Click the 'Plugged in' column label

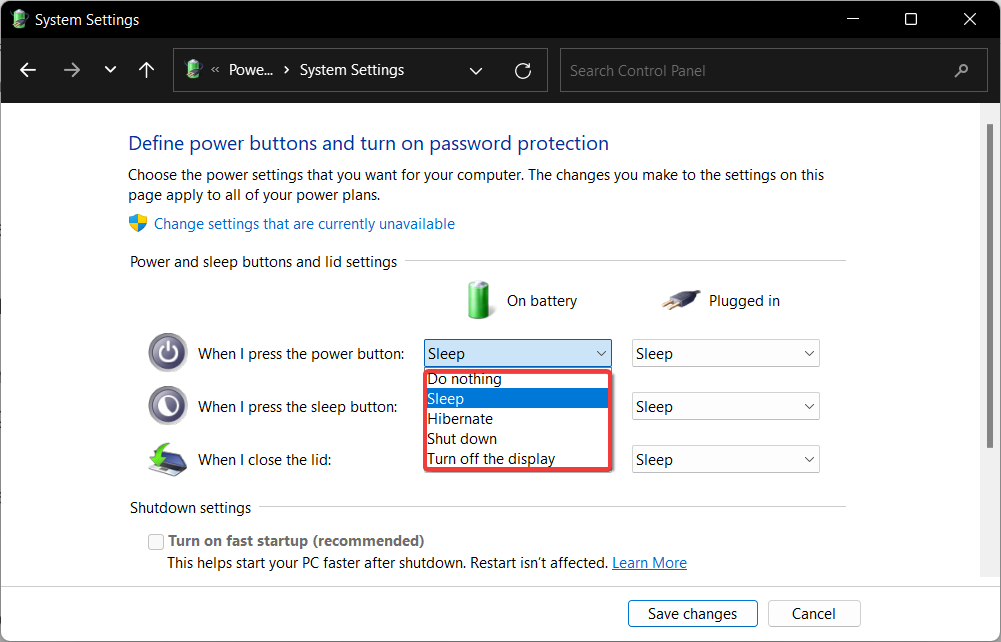coord(744,301)
